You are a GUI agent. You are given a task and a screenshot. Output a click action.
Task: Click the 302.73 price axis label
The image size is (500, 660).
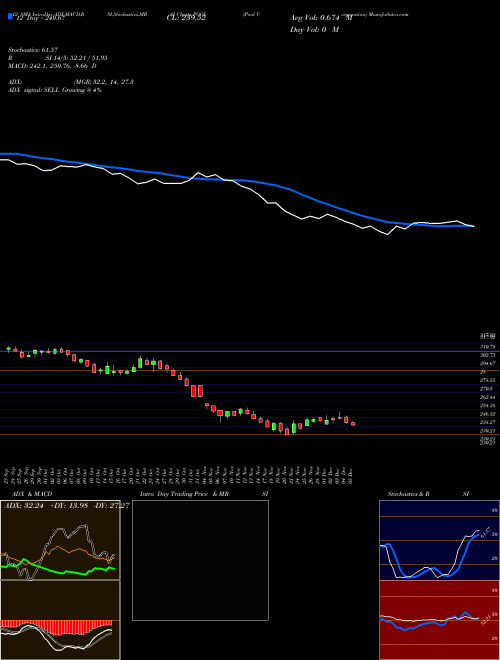click(487, 355)
